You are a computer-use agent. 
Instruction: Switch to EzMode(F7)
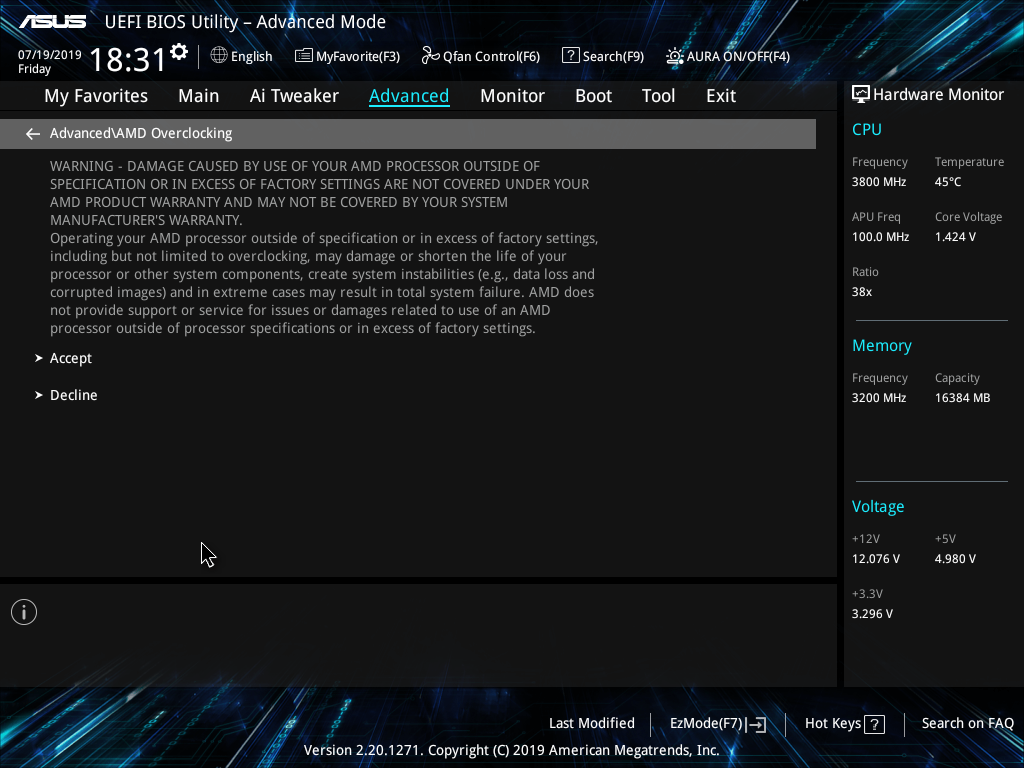coord(706,724)
